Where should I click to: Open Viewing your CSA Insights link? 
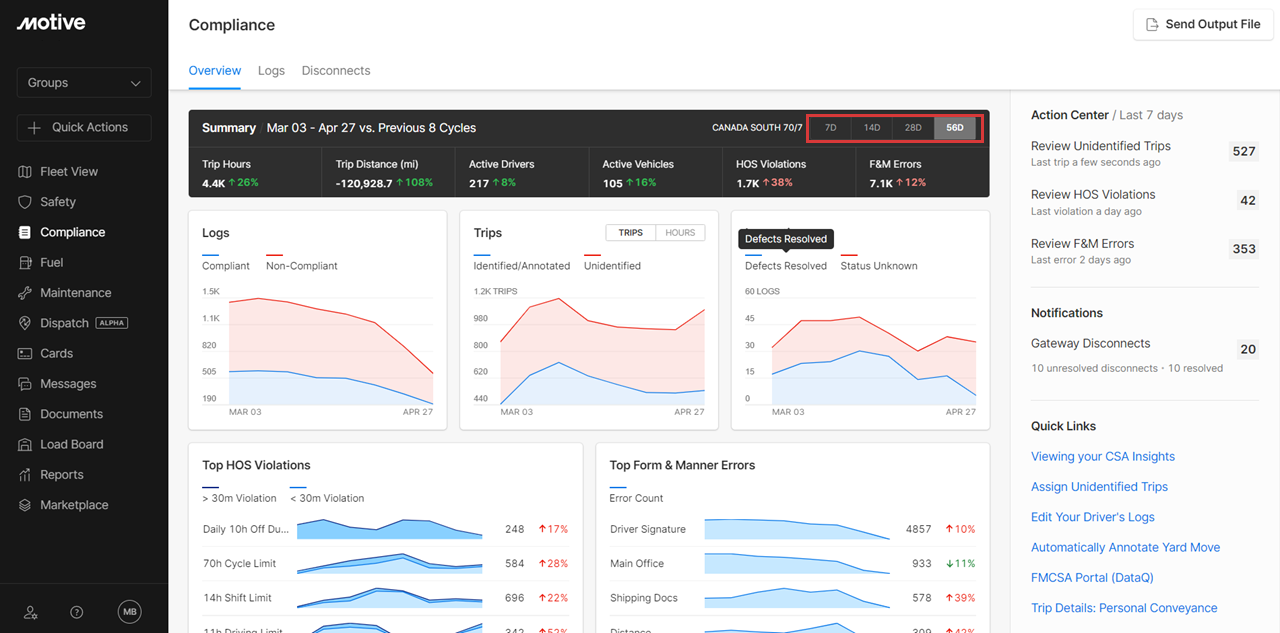1102,457
